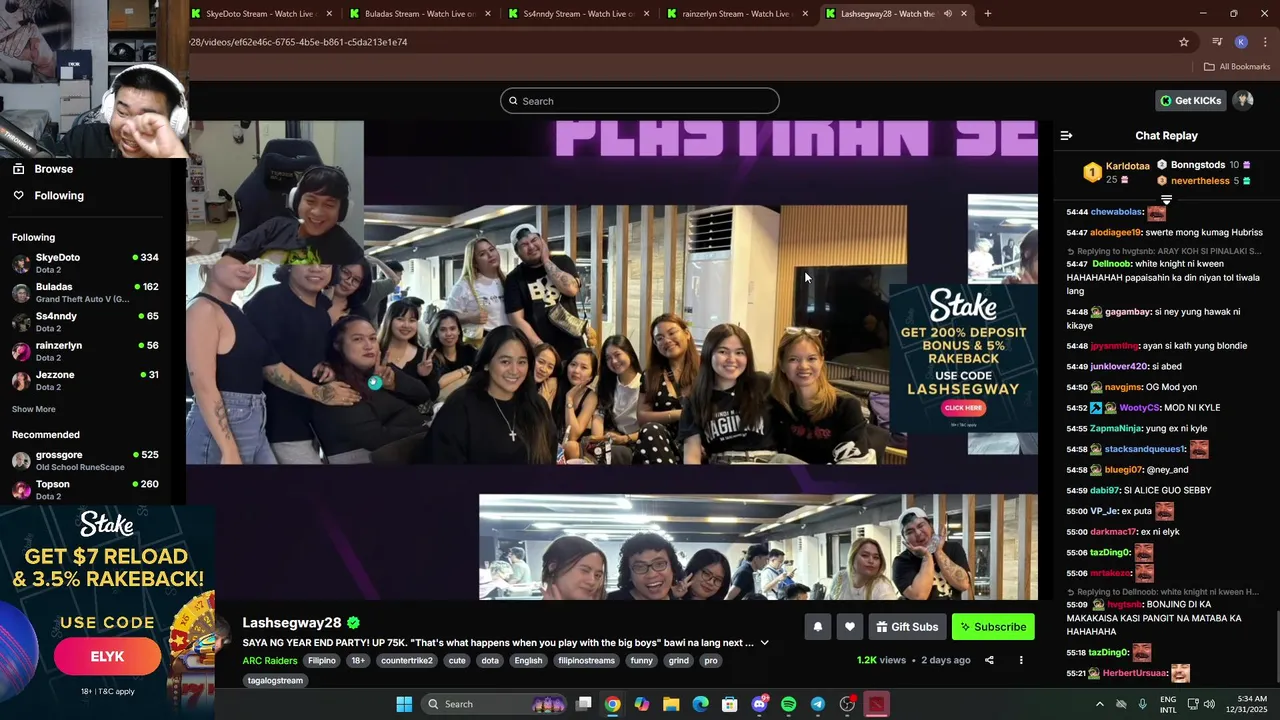This screenshot has height=720, width=1280.
Task: Click the dota tag
Action: click(490, 661)
